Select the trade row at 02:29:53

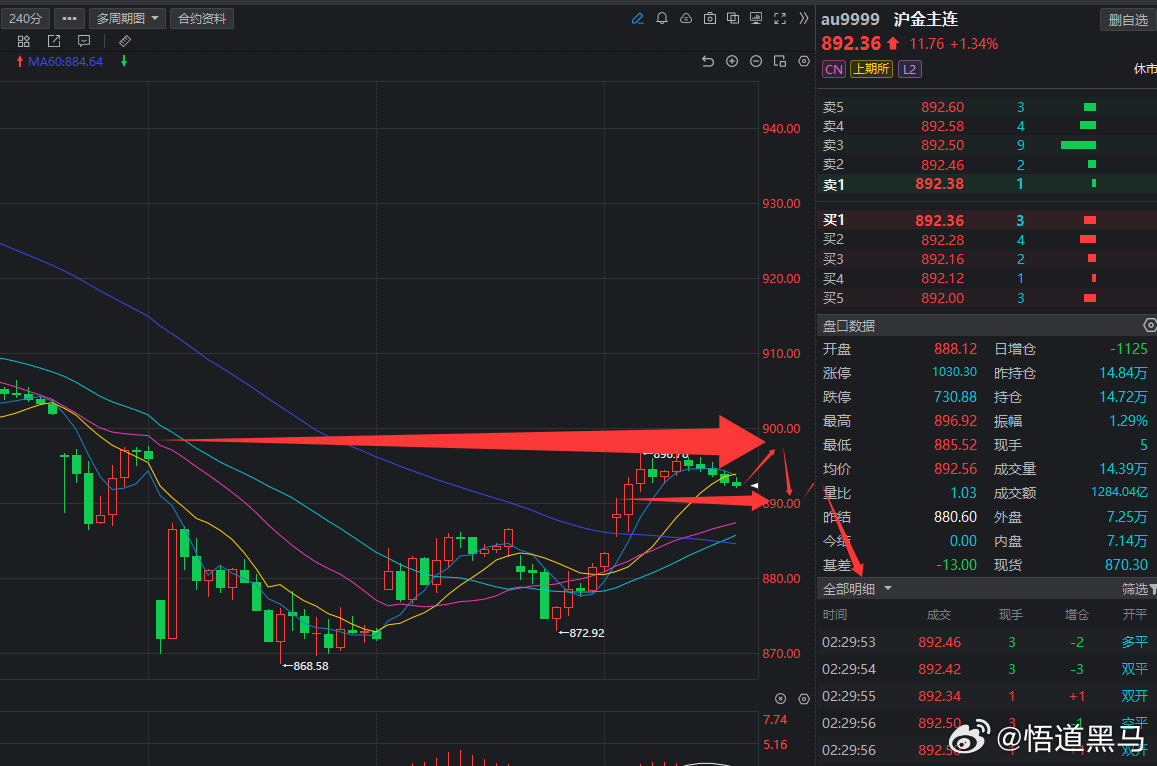pyautogui.click(x=986, y=642)
